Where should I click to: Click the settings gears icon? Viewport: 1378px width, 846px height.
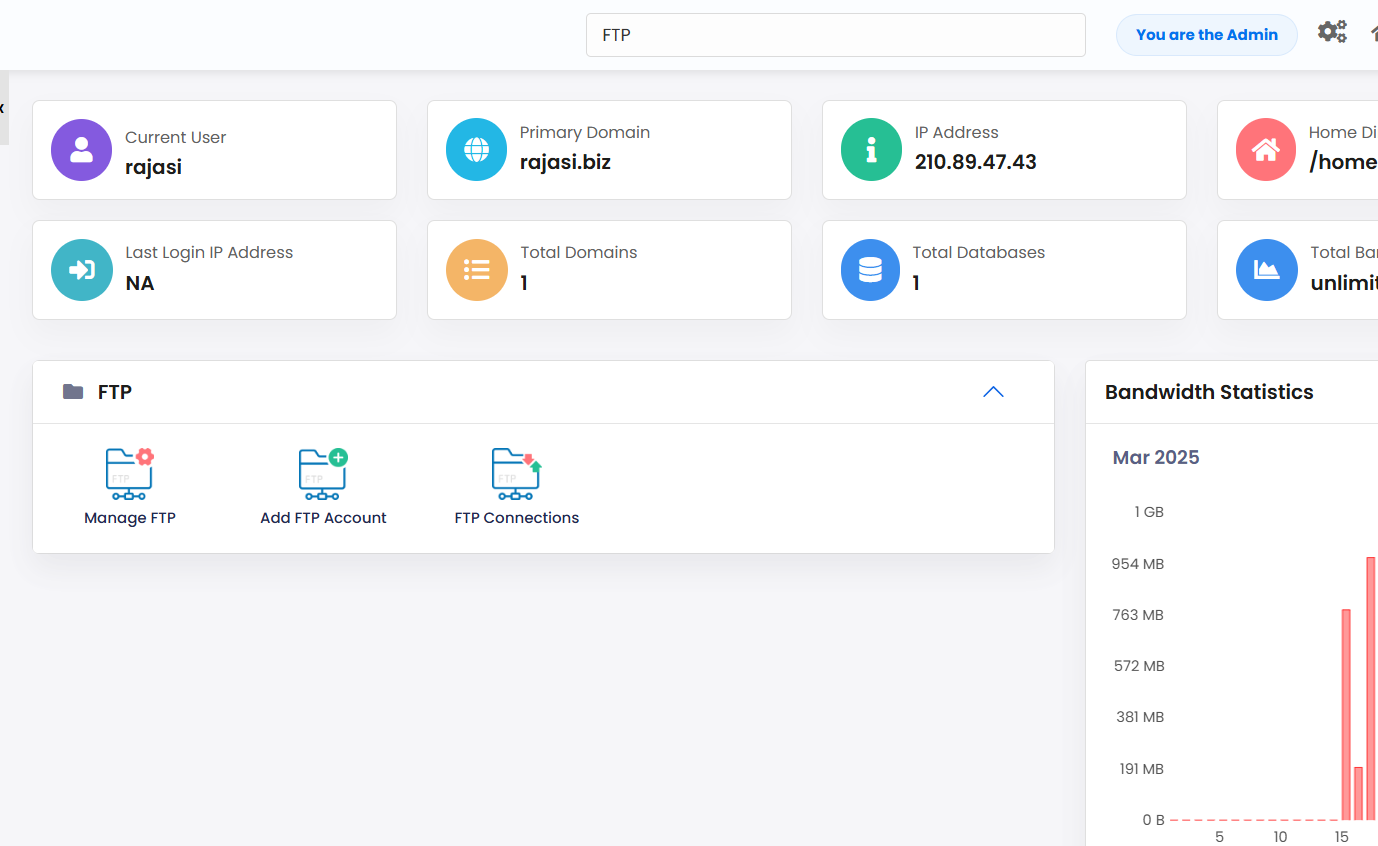(x=1331, y=32)
